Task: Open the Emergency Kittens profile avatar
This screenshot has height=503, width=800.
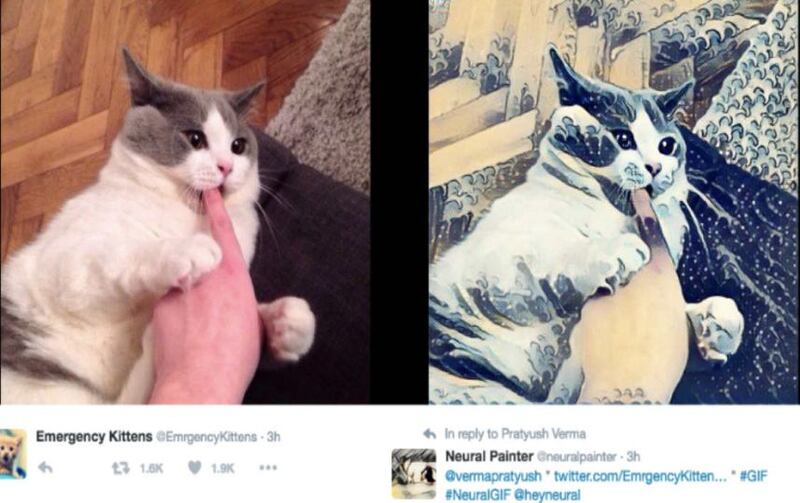Action: point(13,454)
